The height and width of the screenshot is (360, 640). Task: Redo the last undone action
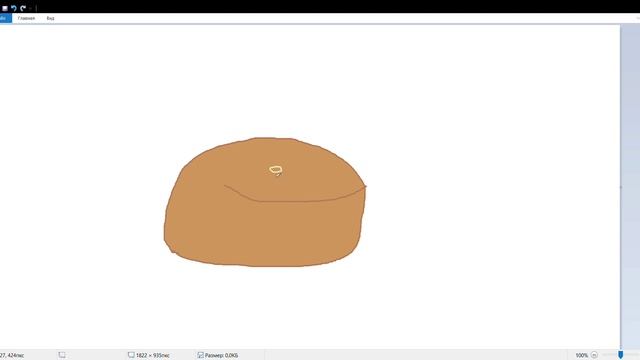coord(23,8)
